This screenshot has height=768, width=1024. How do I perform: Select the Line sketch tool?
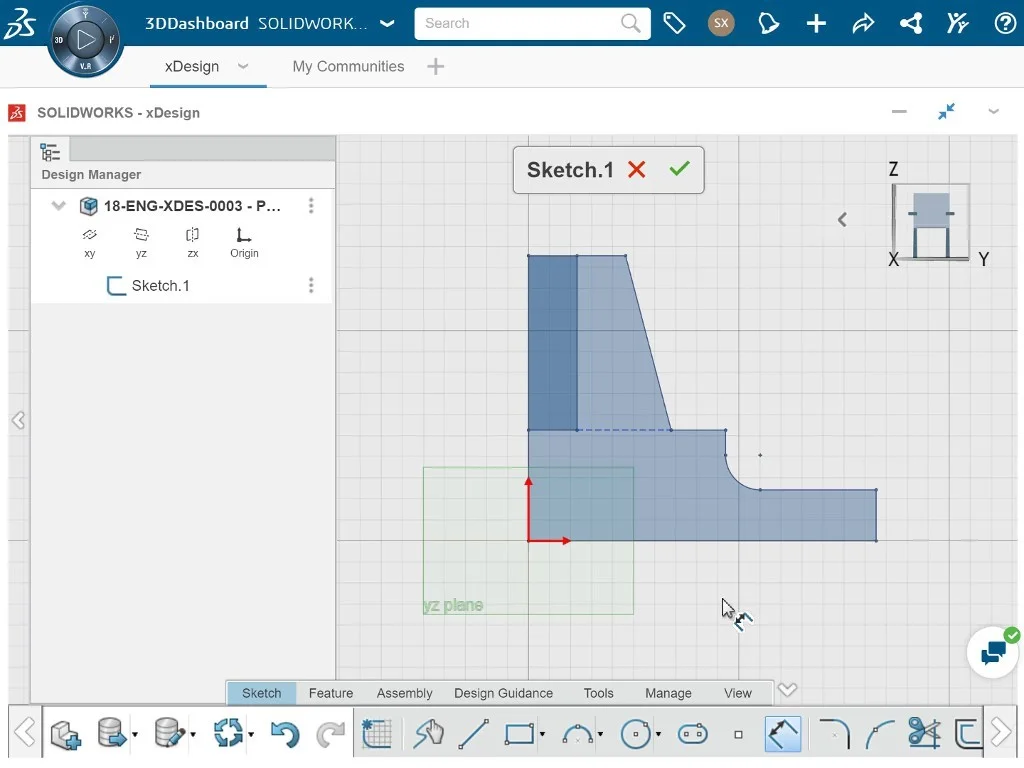coord(473,734)
